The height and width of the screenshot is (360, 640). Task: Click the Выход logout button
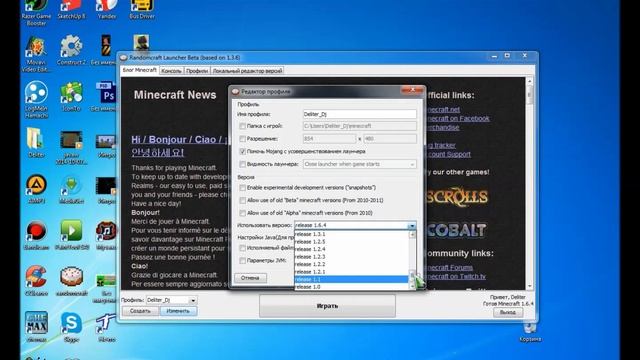click(508, 312)
